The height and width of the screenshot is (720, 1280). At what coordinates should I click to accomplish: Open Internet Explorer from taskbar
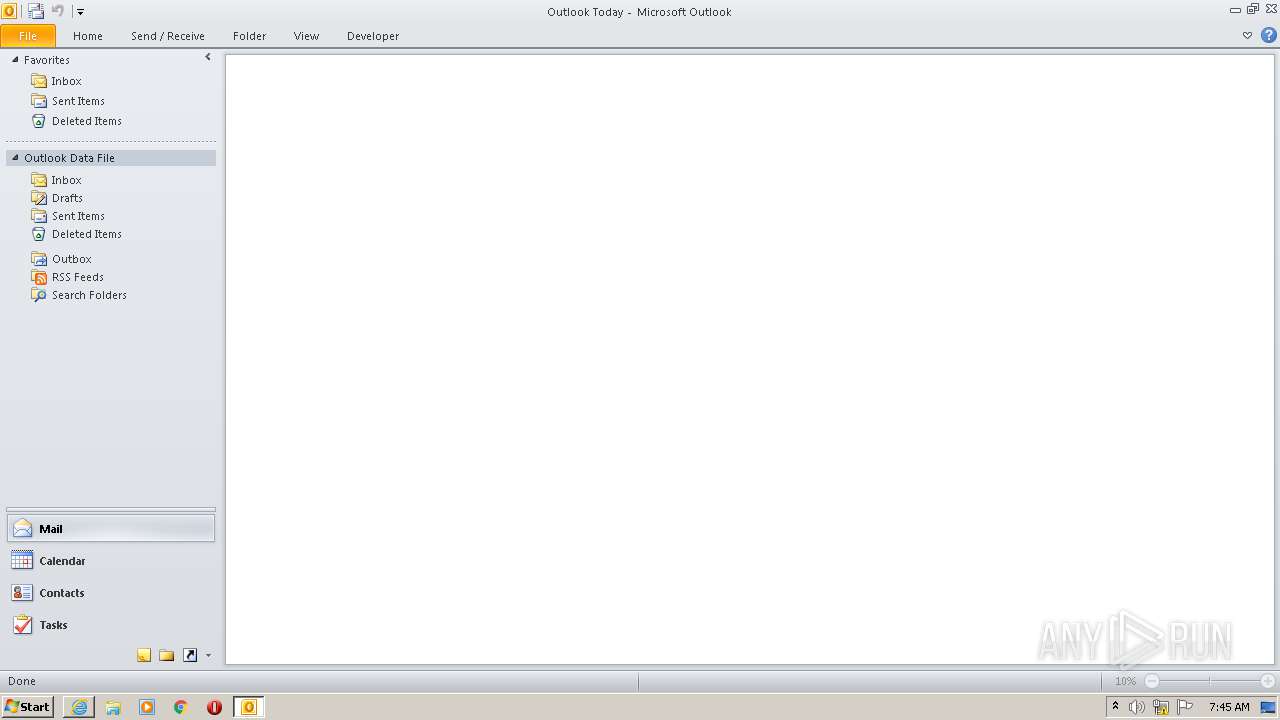click(x=79, y=707)
